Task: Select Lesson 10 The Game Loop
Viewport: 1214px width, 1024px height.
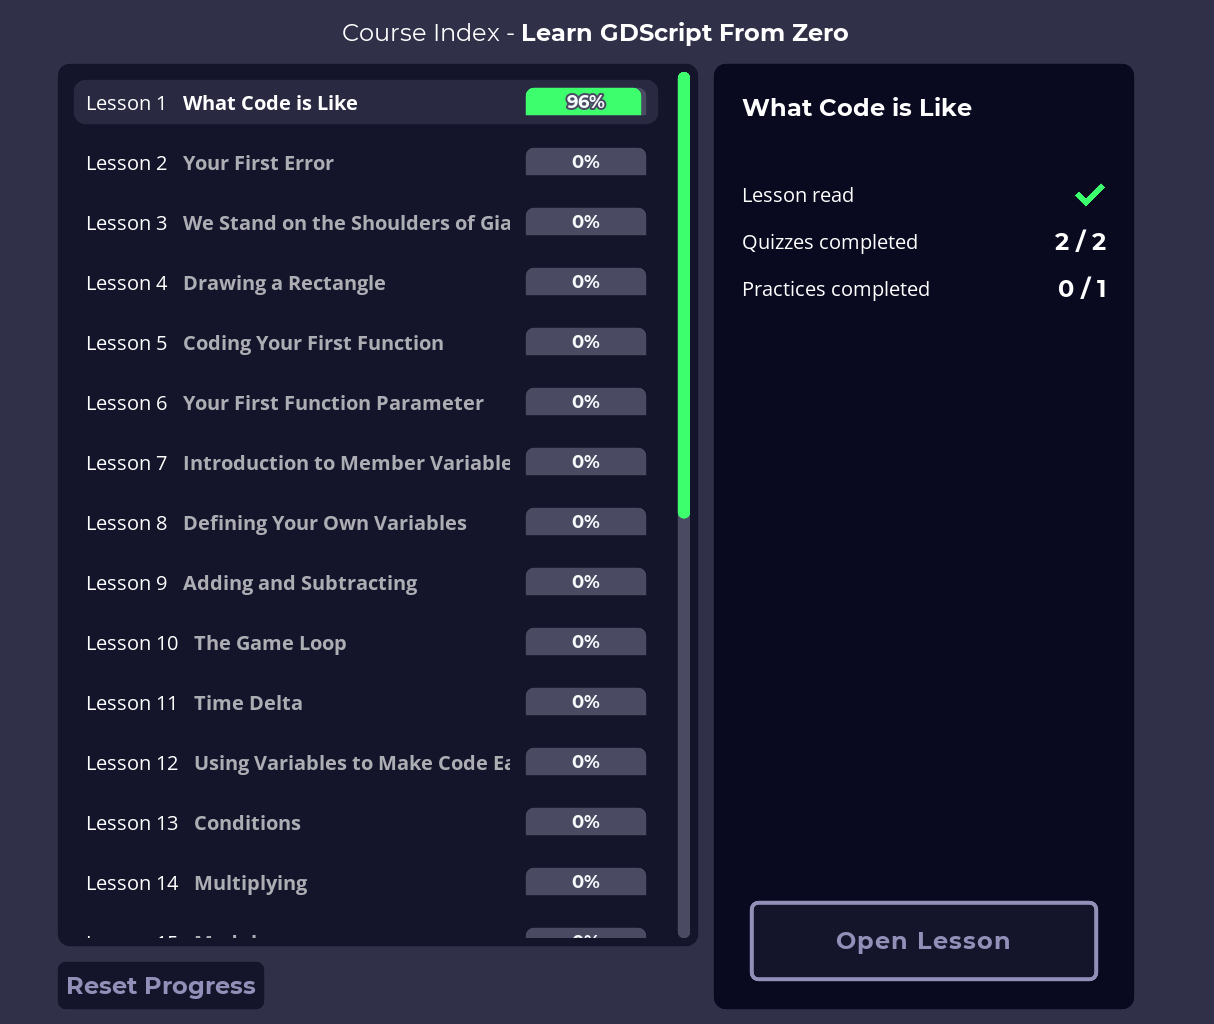Action: 366,642
